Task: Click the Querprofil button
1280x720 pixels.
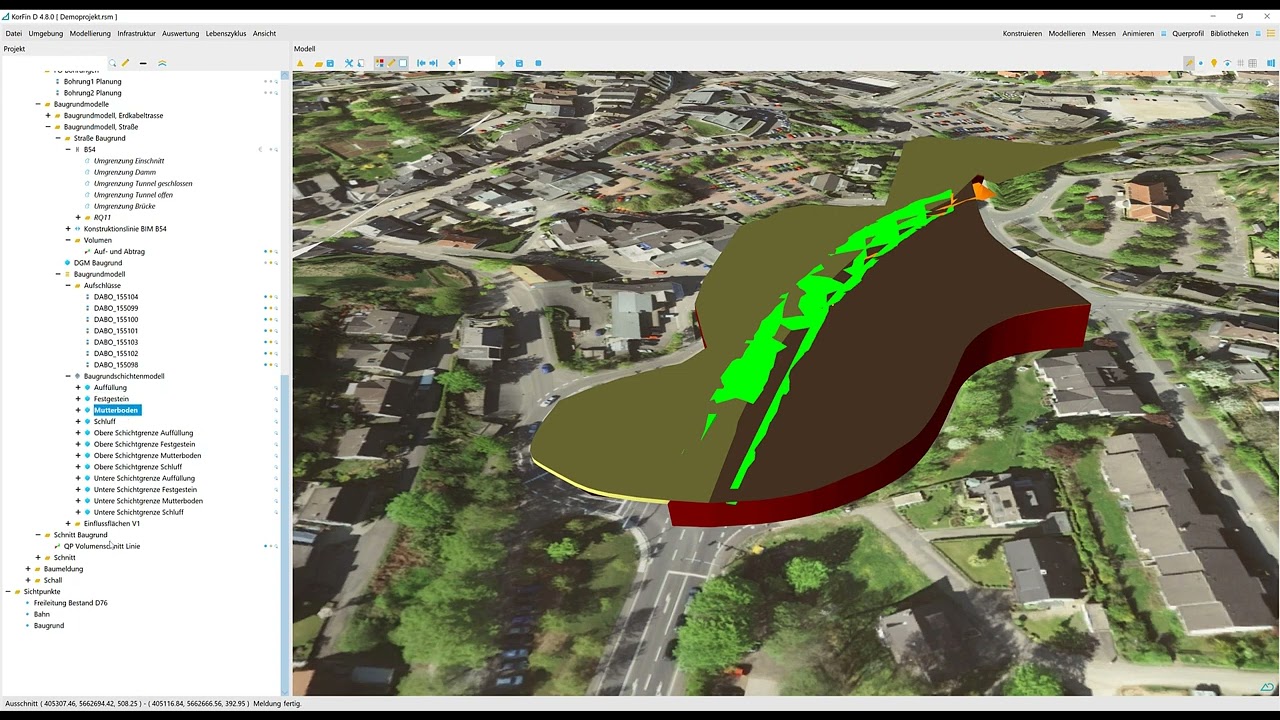Action: pos(1188,33)
